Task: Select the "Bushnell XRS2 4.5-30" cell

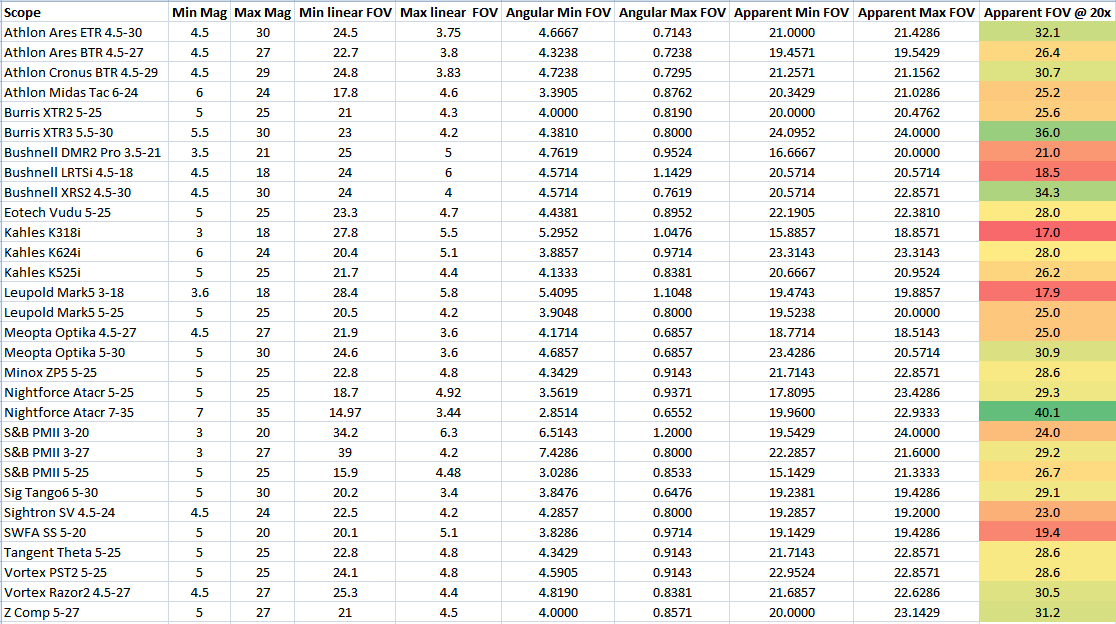Action: (84, 192)
